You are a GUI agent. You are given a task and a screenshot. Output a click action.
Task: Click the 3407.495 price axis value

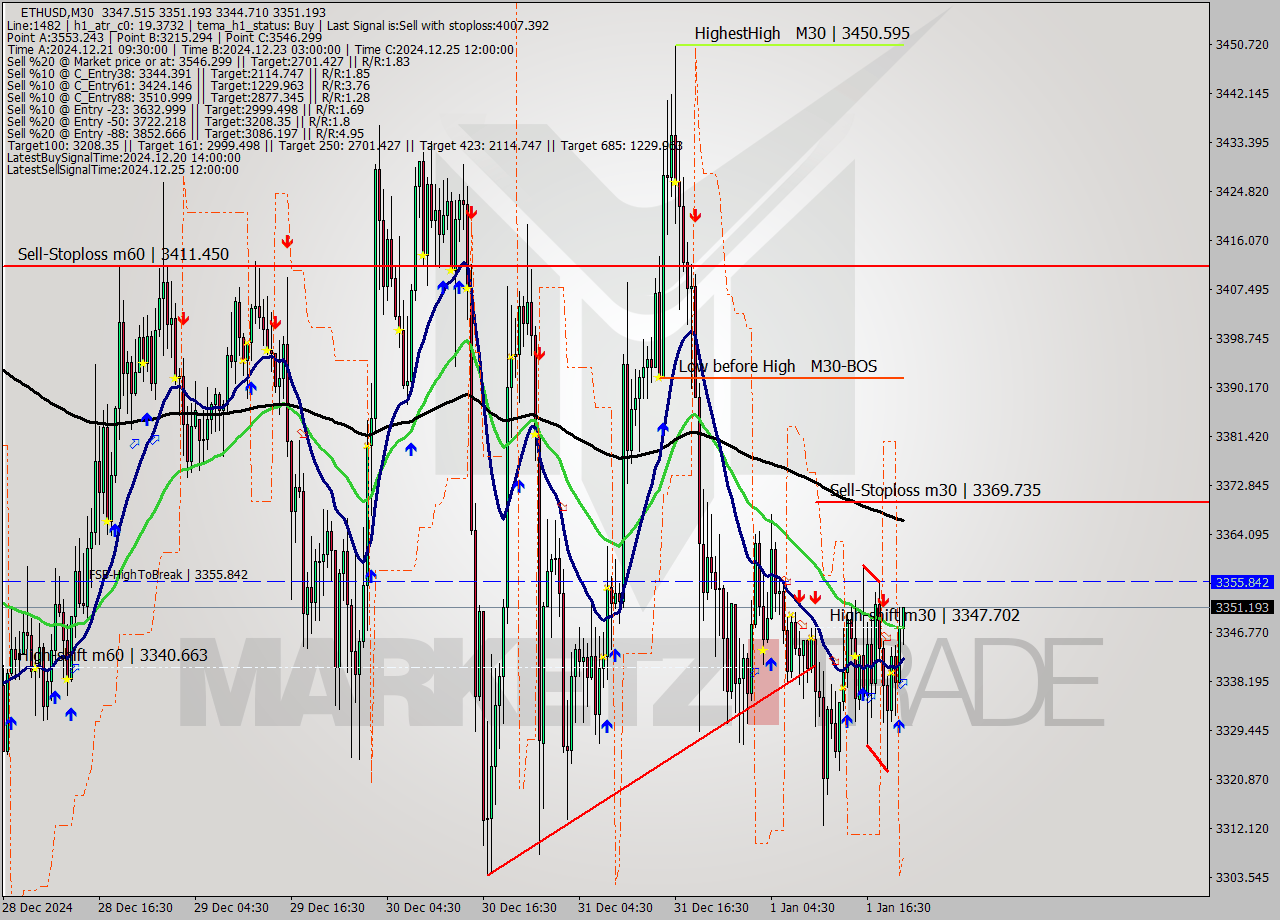pos(1241,289)
